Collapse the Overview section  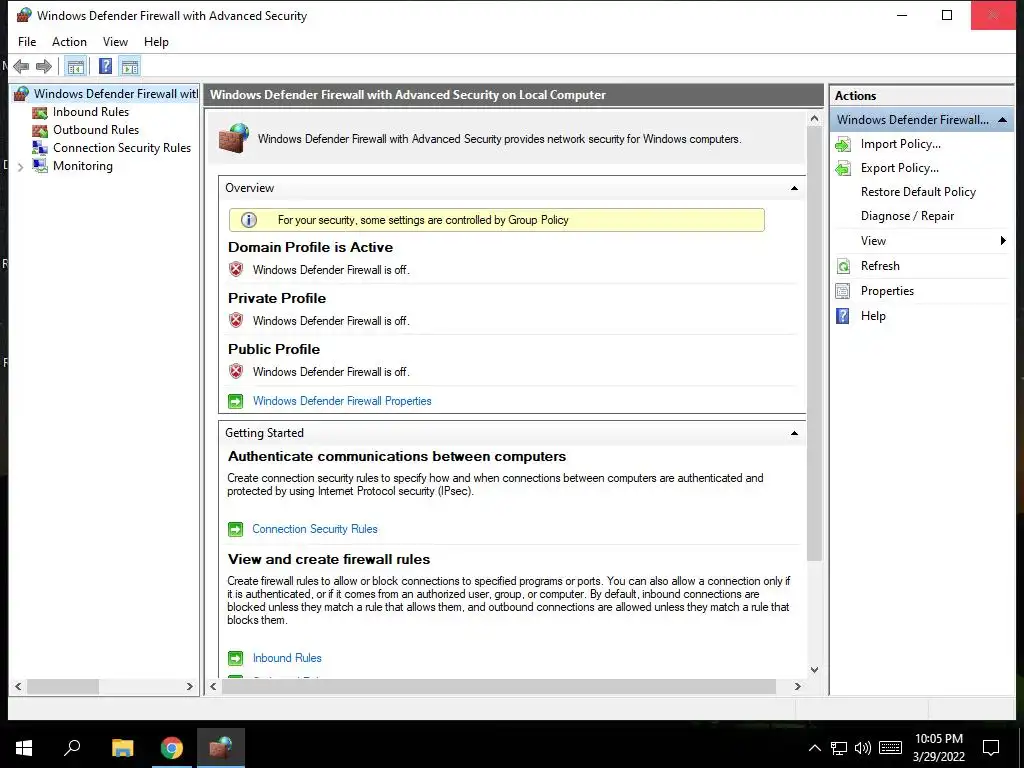[x=794, y=188]
